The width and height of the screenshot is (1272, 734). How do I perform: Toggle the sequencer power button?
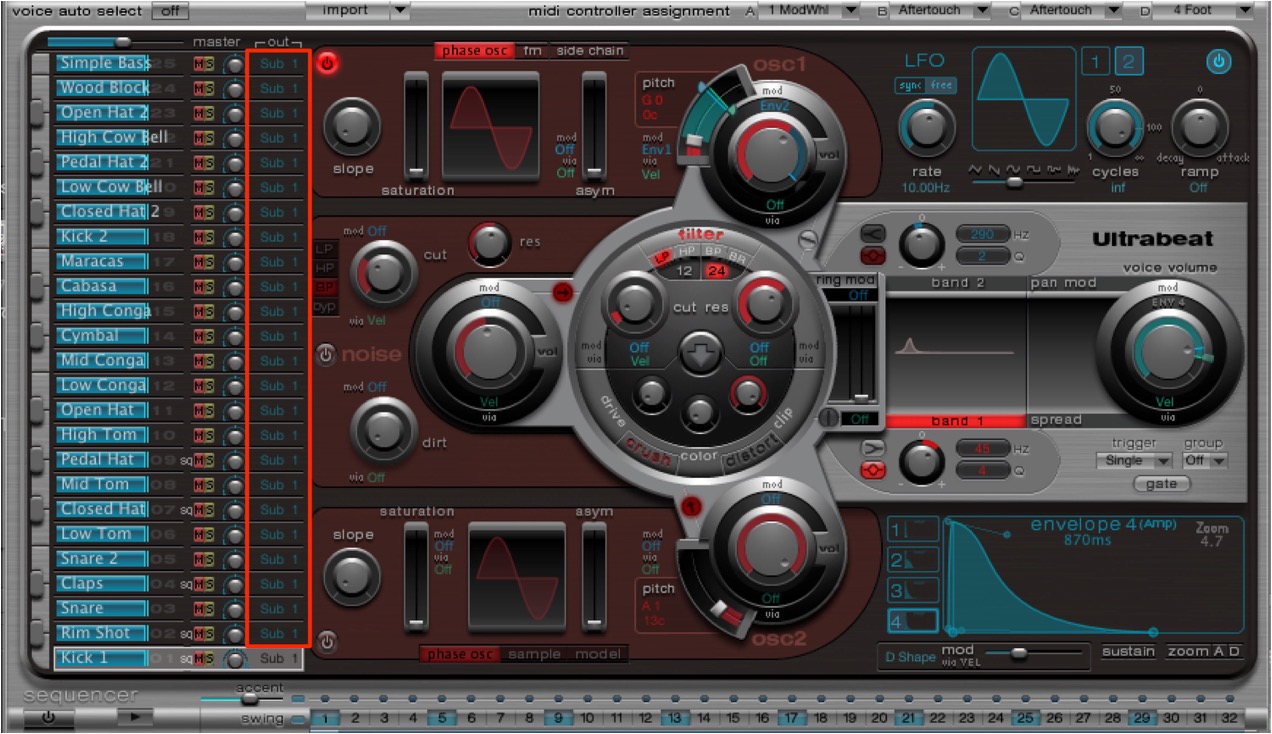point(48,717)
